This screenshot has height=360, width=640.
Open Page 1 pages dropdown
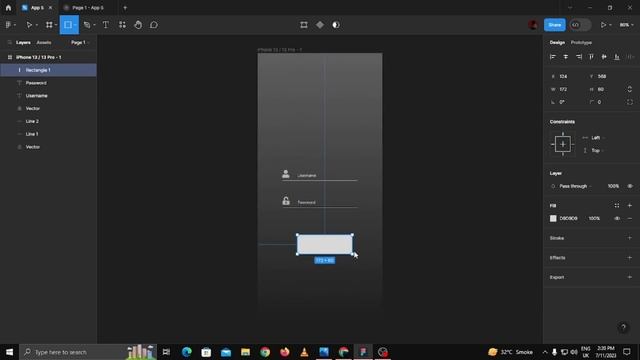[x=80, y=42]
